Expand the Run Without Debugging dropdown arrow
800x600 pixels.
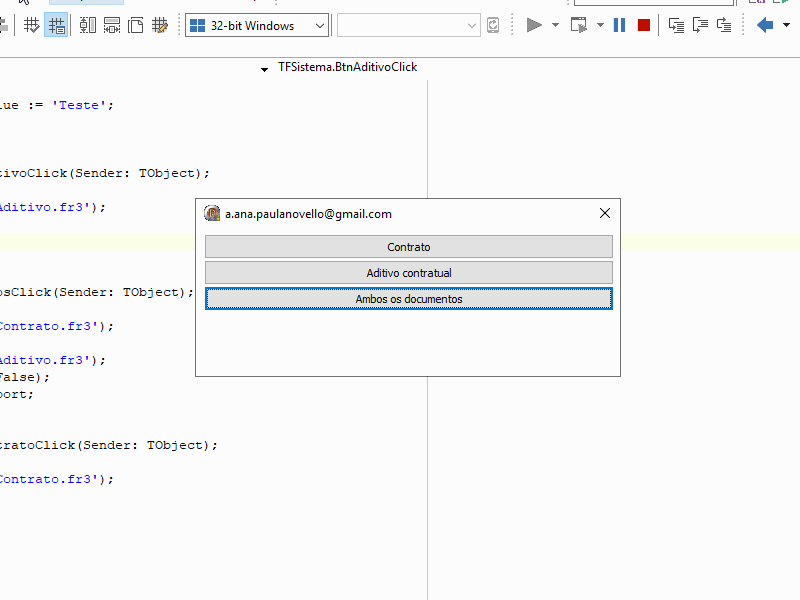click(600, 25)
